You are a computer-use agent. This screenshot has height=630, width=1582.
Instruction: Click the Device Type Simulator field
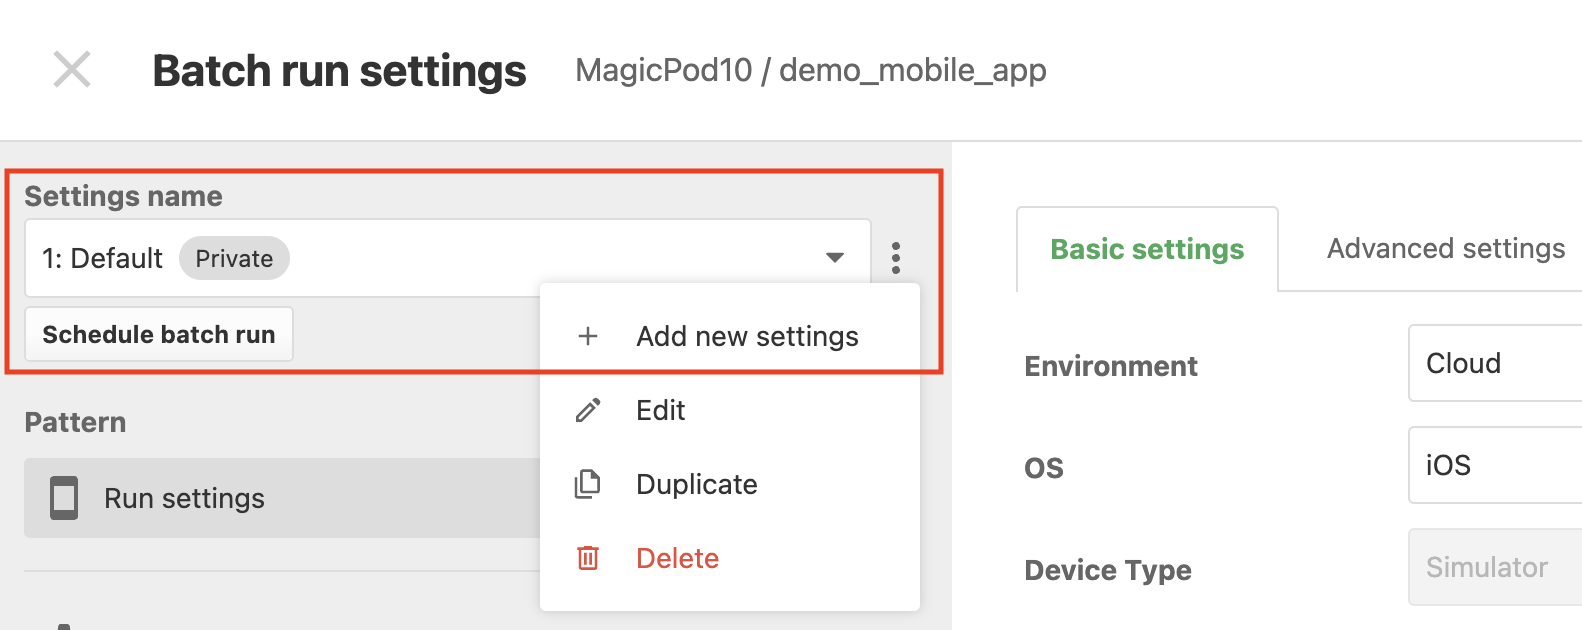(x=1495, y=567)
